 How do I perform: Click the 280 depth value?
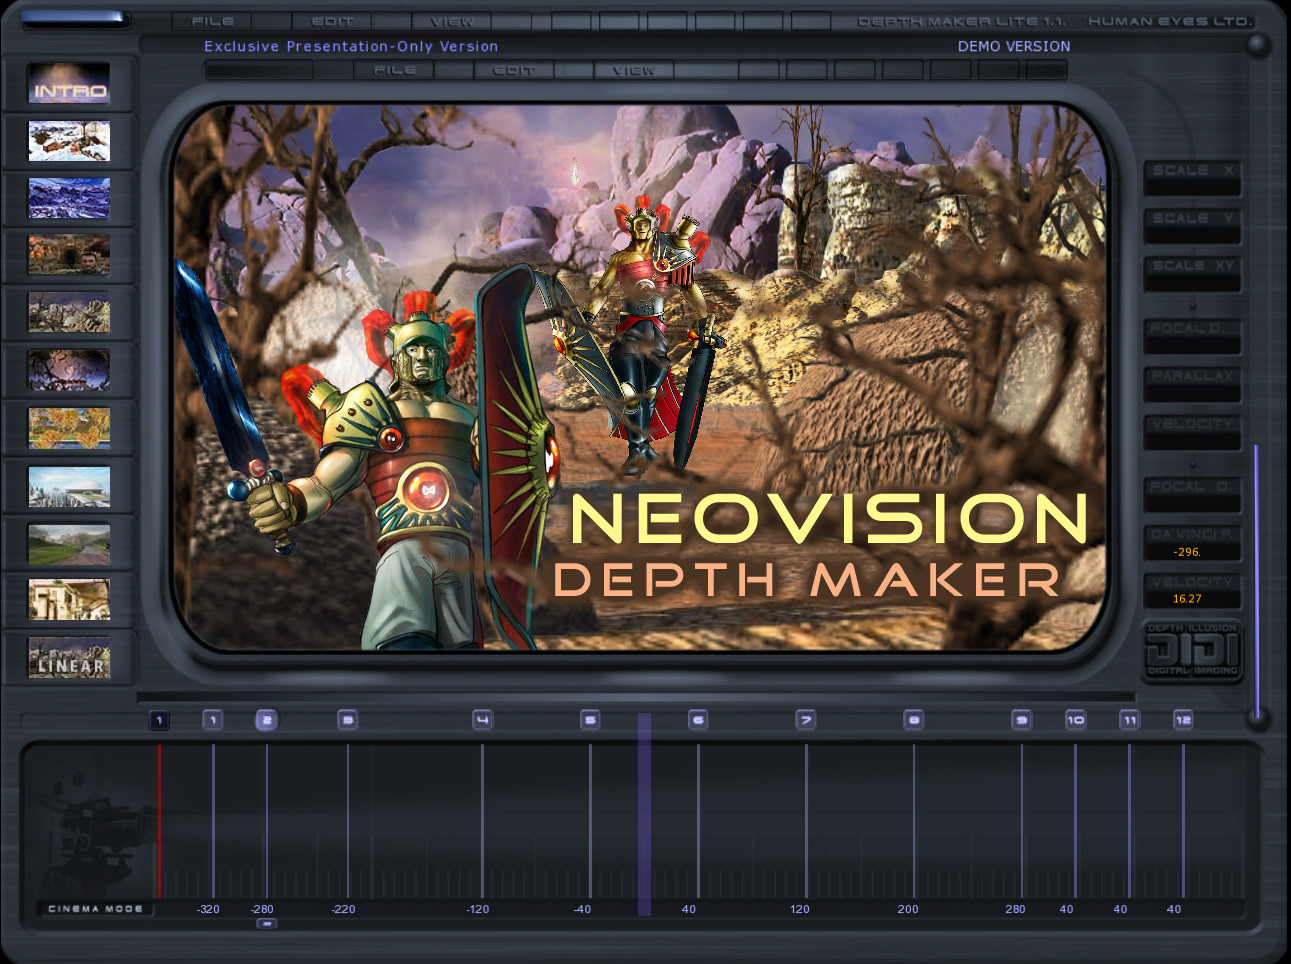pyautogui.click(x=1015, y=909)
